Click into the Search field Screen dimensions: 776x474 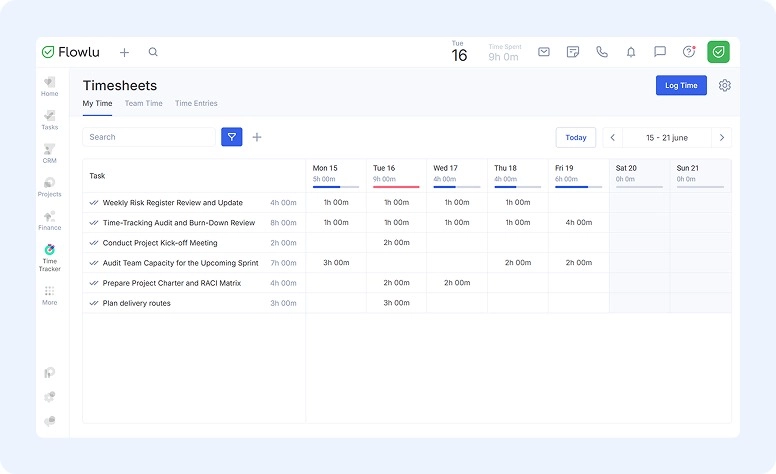pyautogui.click(x=149, y=137)
